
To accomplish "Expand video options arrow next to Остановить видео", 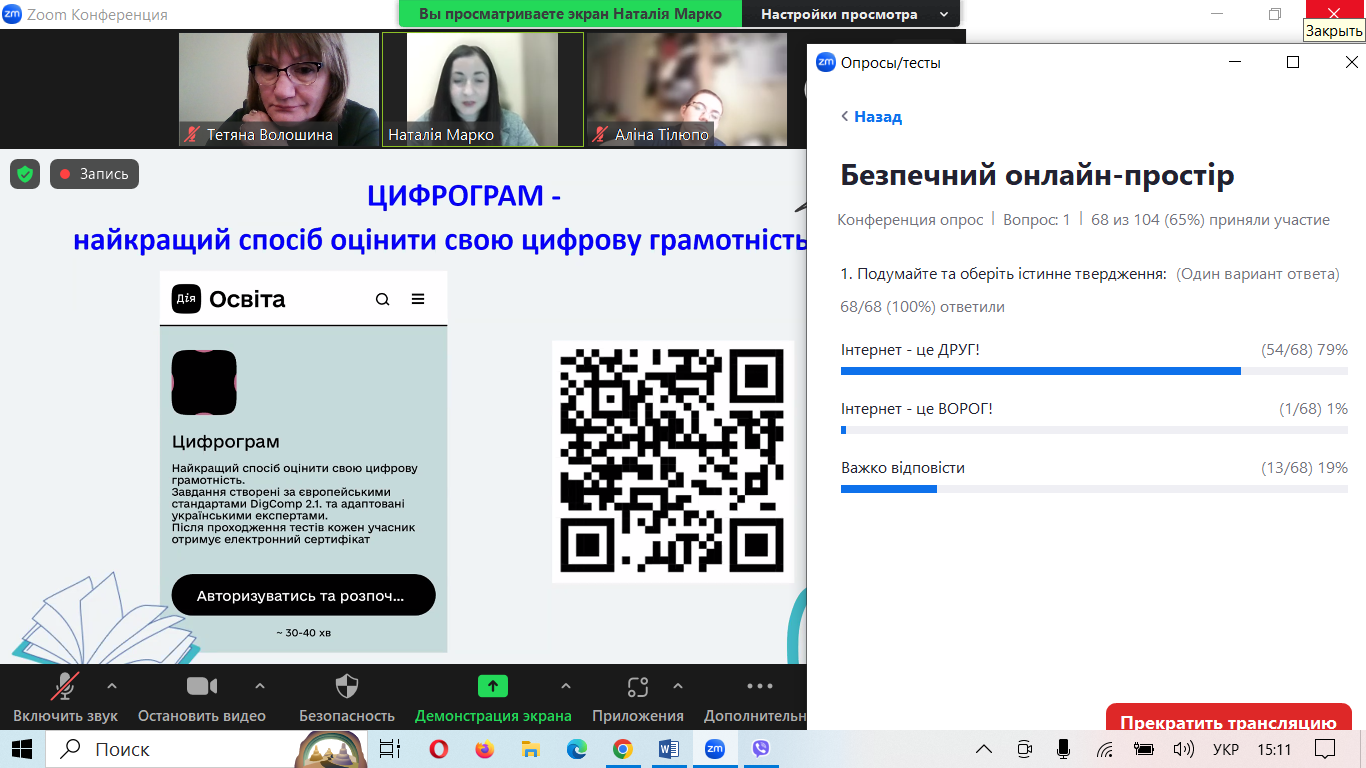I will click(260, 686).
